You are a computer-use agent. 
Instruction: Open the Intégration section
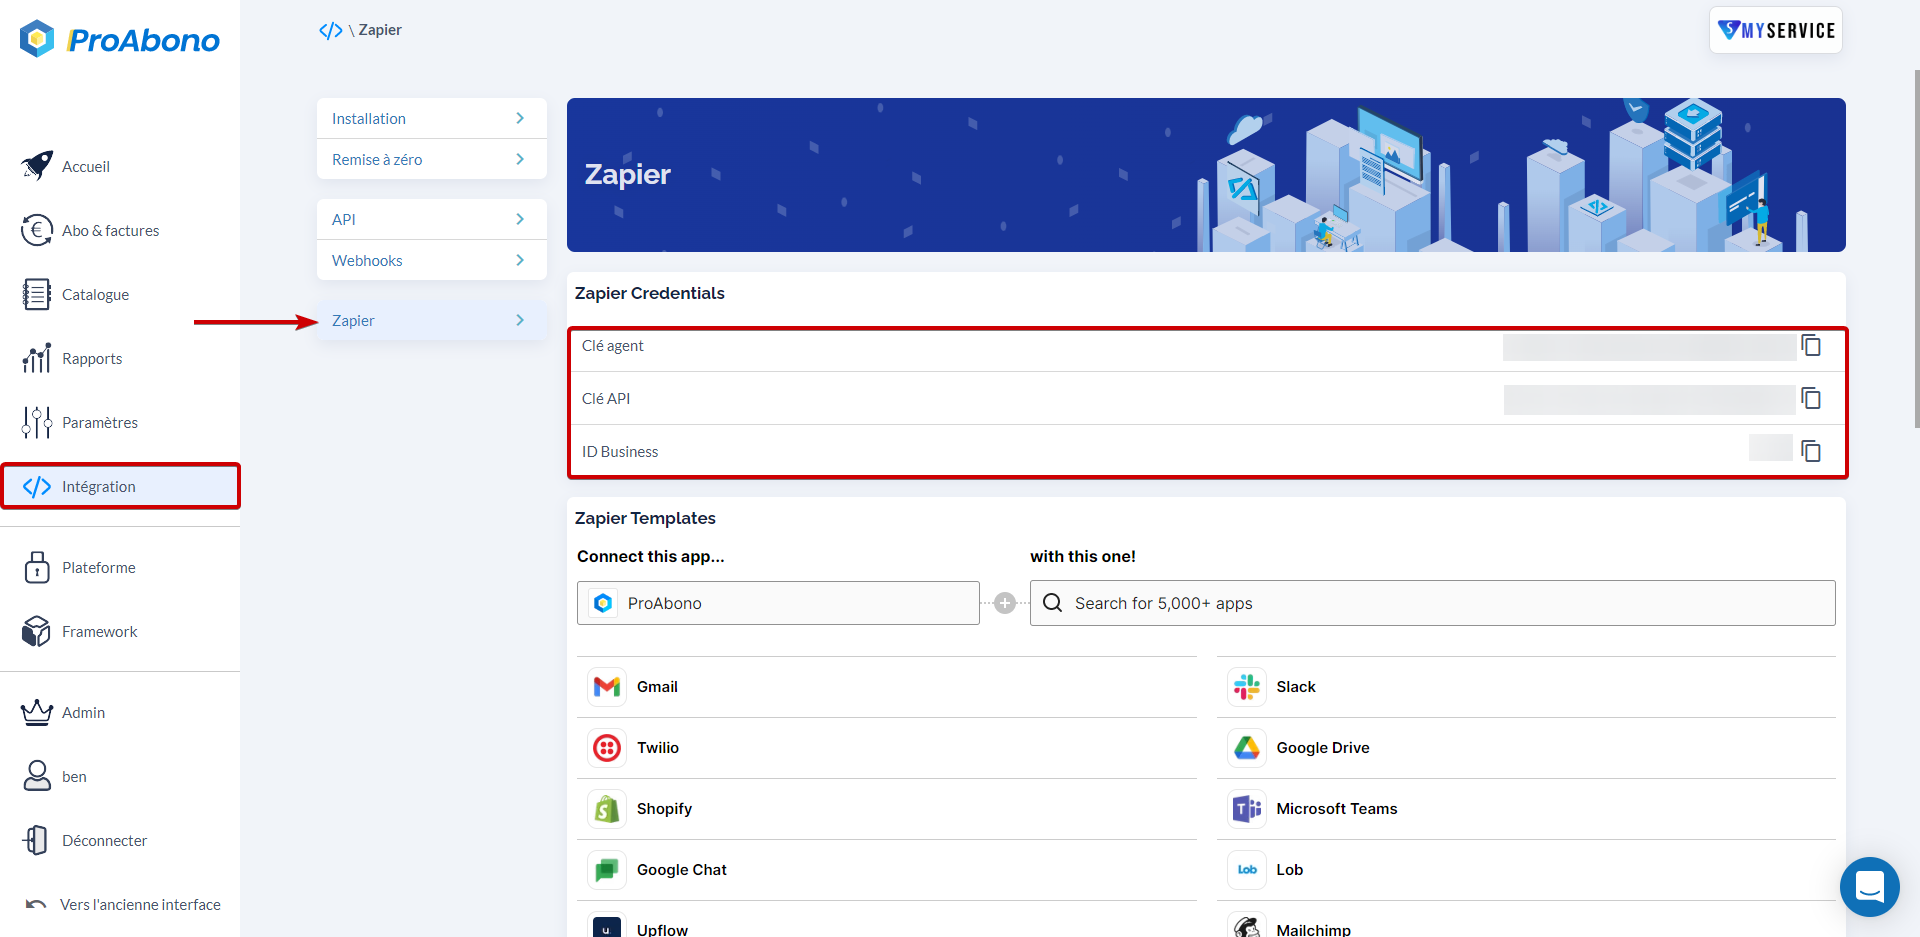(120, 486)
